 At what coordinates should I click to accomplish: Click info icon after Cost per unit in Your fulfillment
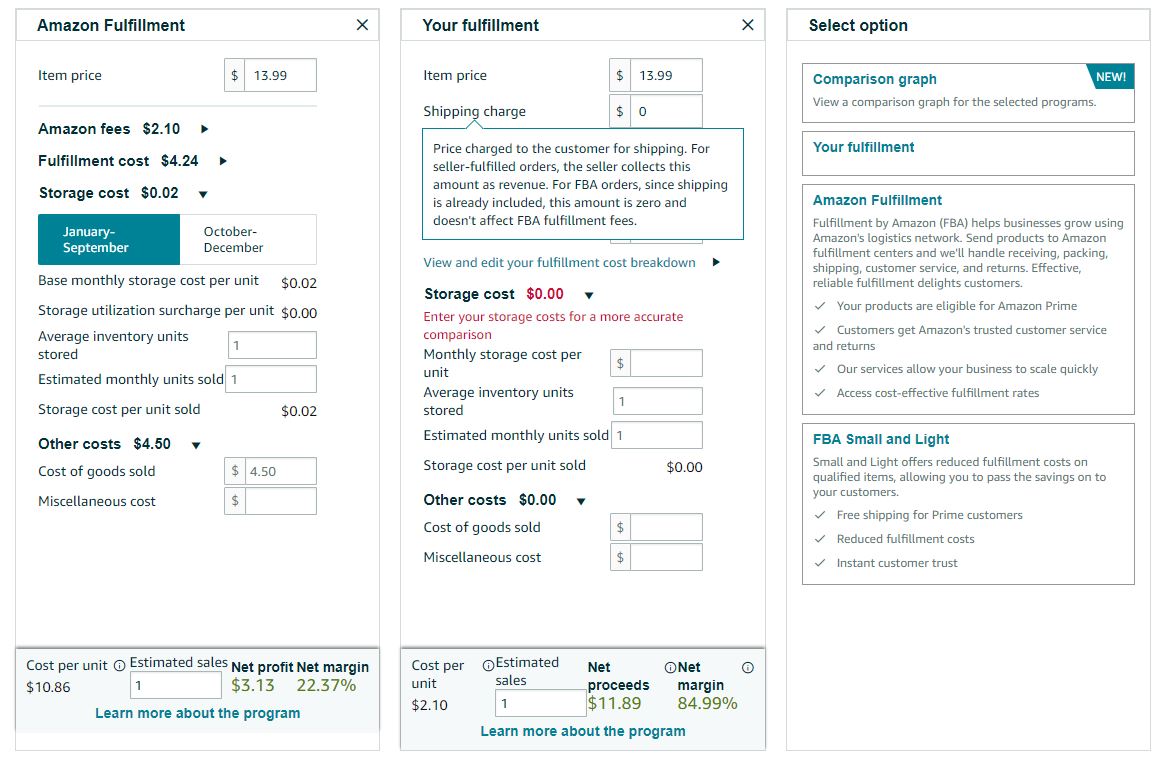click(x=488, y=666)
